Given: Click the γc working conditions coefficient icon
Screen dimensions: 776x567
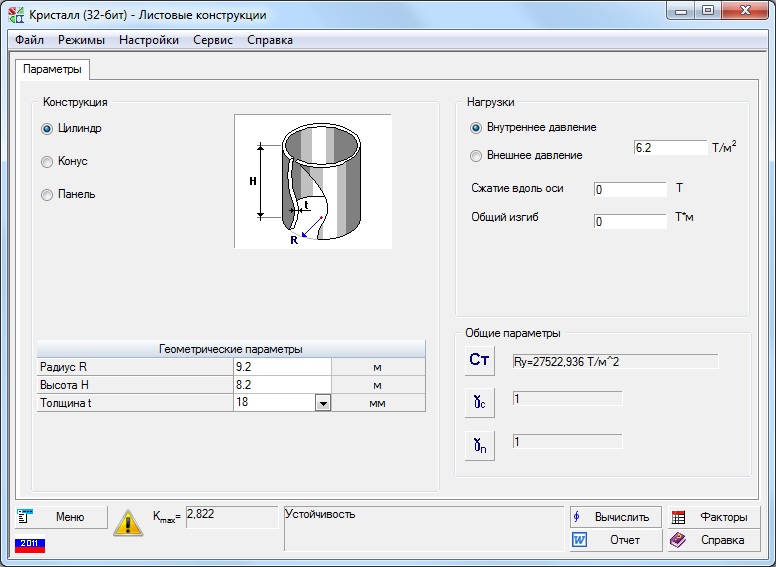Looking at the screenshot, I should click(x=480, y=402).
